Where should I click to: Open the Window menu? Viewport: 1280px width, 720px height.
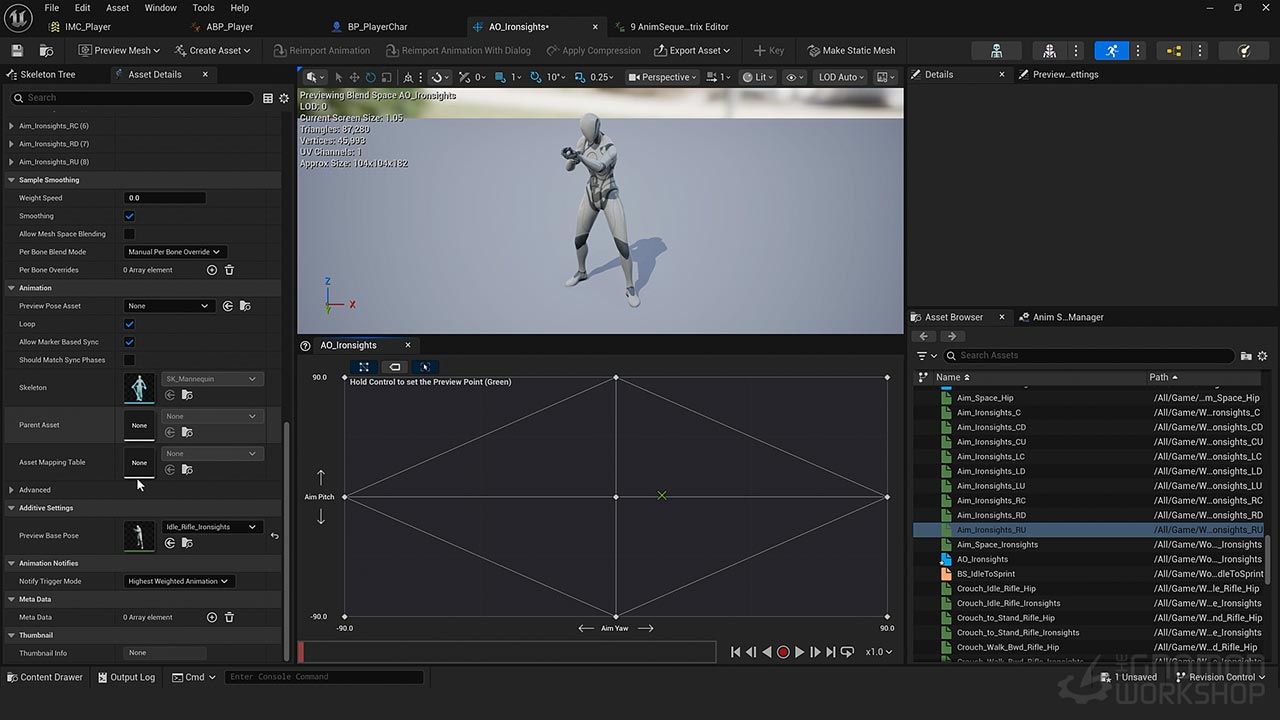[160, 8]
